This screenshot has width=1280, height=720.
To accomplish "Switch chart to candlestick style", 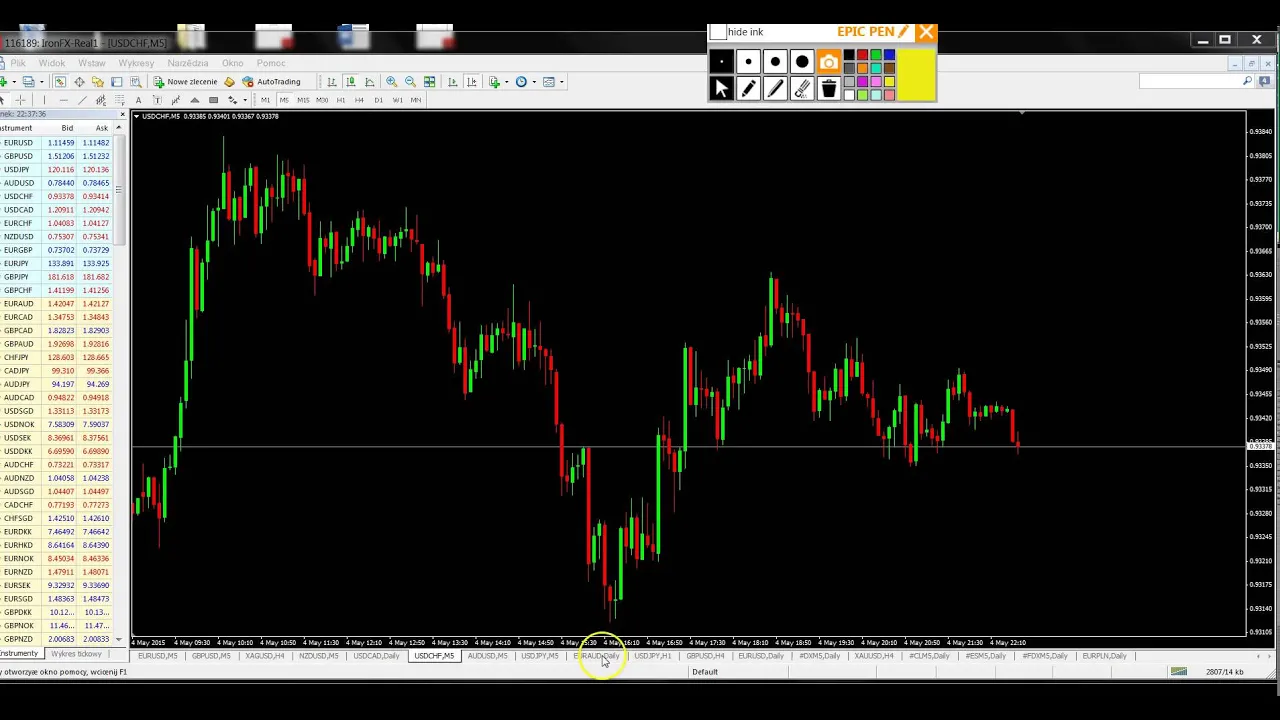I will (x=351, y=82).
